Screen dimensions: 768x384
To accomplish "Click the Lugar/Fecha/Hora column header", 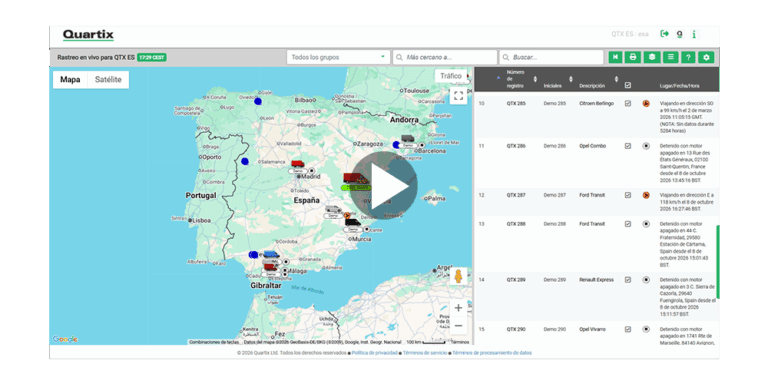I will coord(679,86).
